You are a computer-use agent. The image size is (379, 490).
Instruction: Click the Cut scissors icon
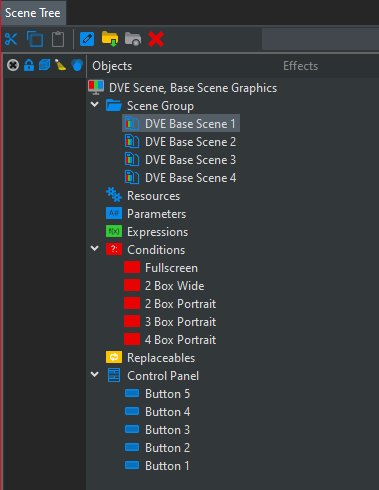[x=11, y=39]
